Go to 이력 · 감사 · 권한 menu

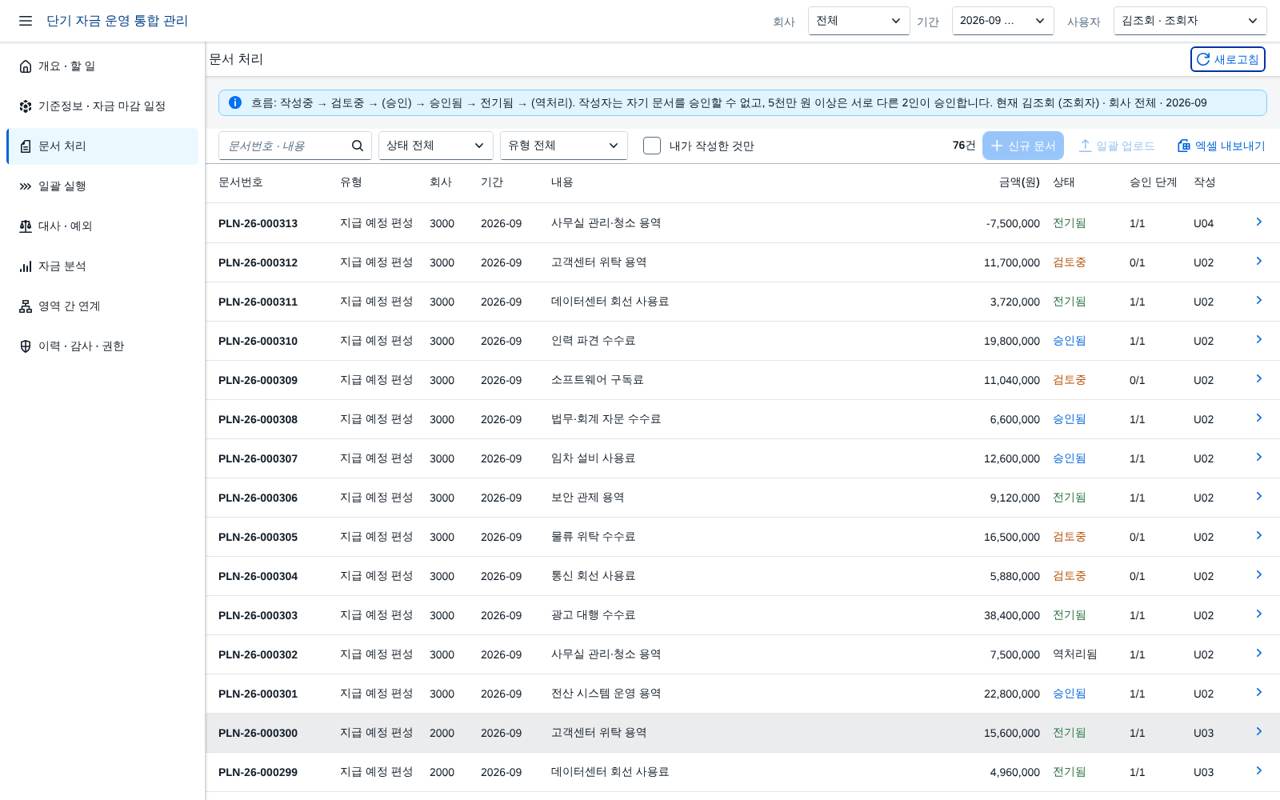[x=102, y=346]
